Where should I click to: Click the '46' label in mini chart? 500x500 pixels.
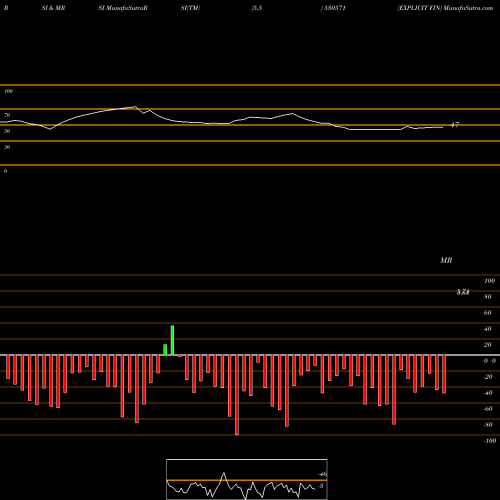(322, 474)
